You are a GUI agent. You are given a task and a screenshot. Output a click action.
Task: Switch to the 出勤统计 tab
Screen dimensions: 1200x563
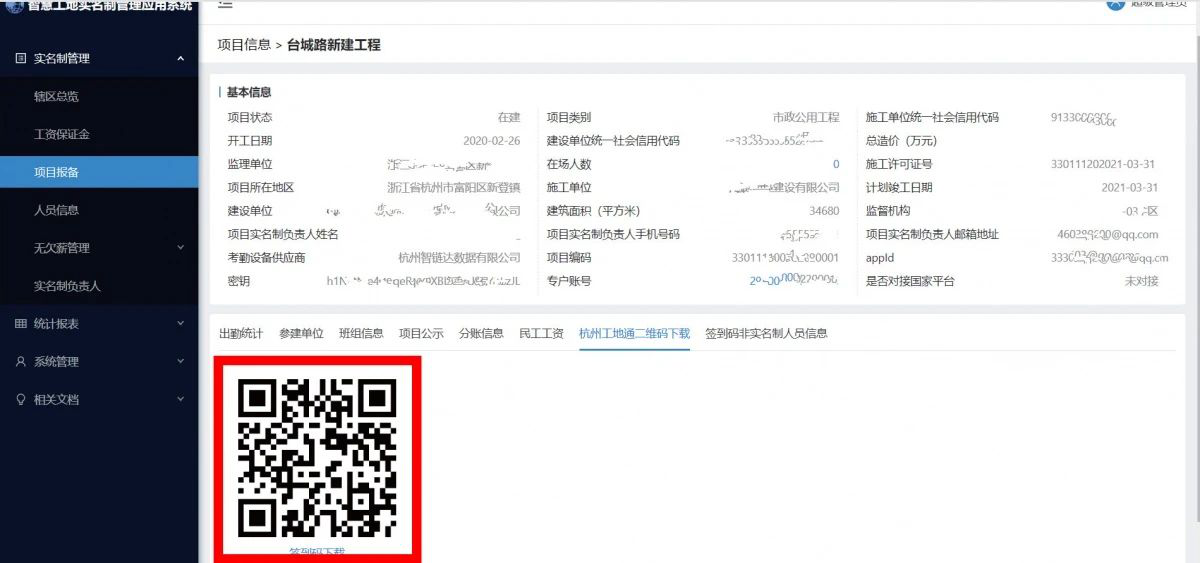[x=241, y=334]
